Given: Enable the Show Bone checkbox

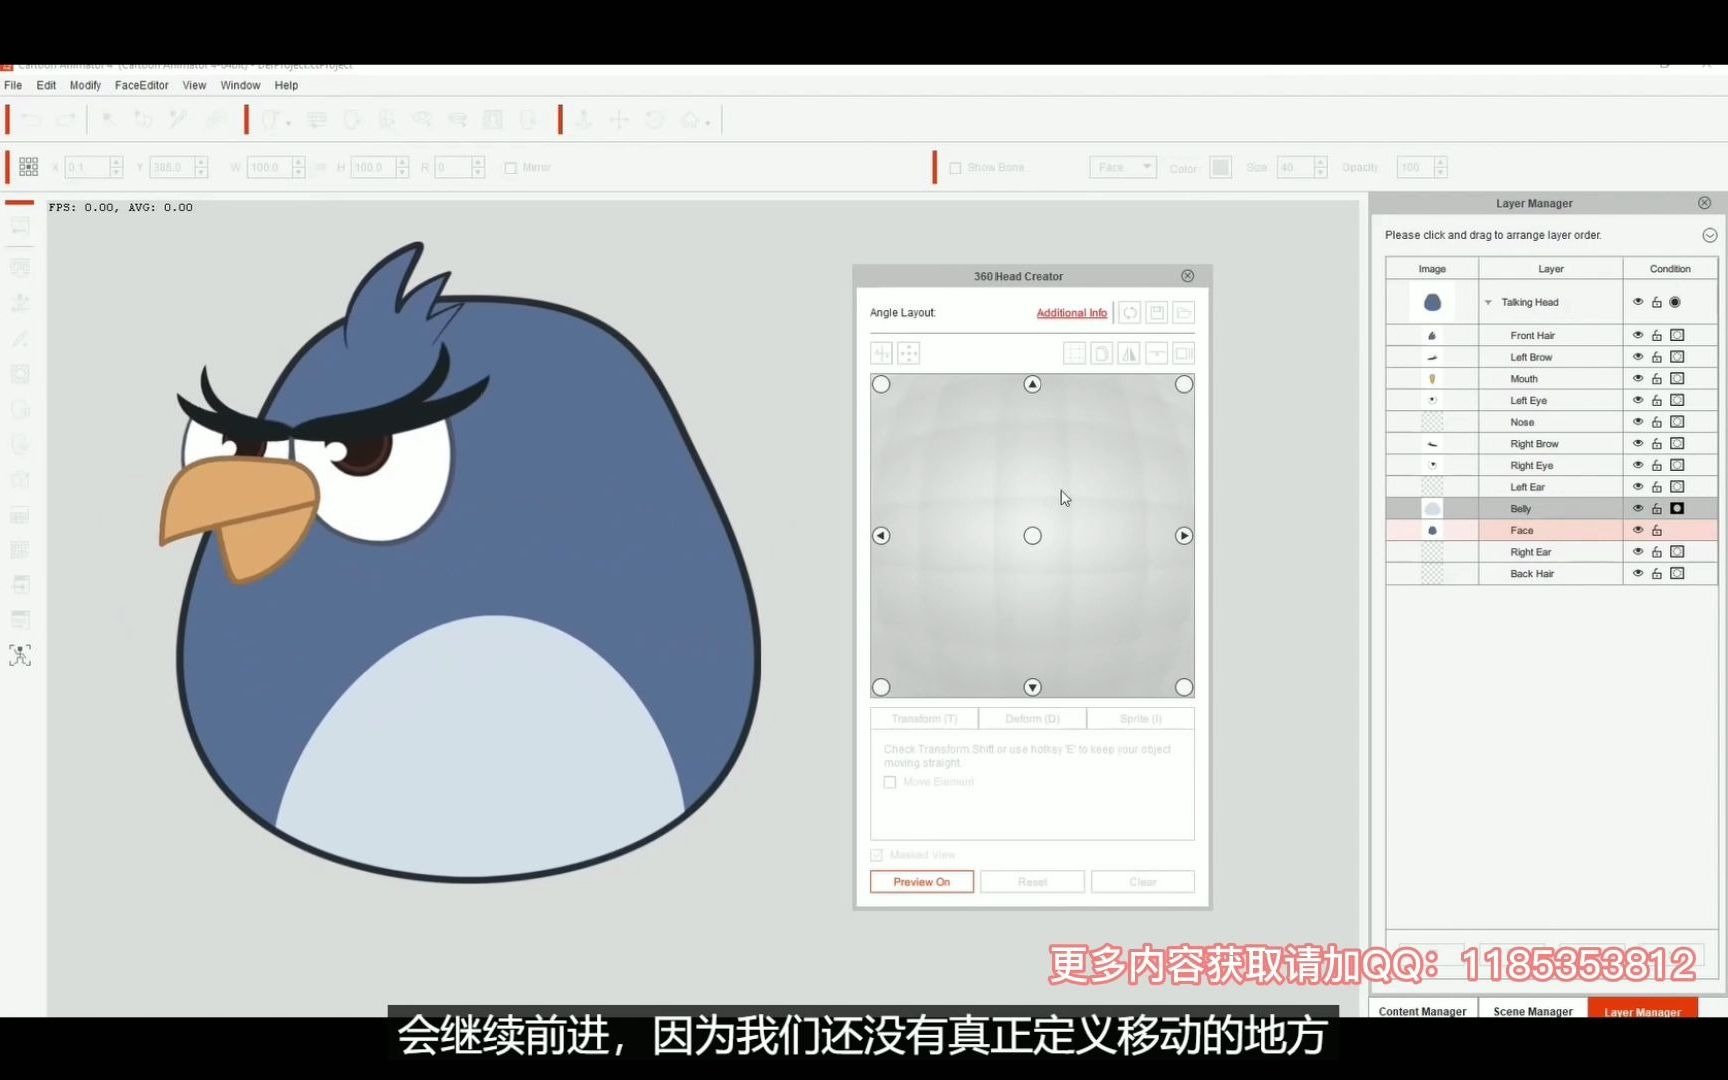Looking at the screenshot, I should coord(955,168).
